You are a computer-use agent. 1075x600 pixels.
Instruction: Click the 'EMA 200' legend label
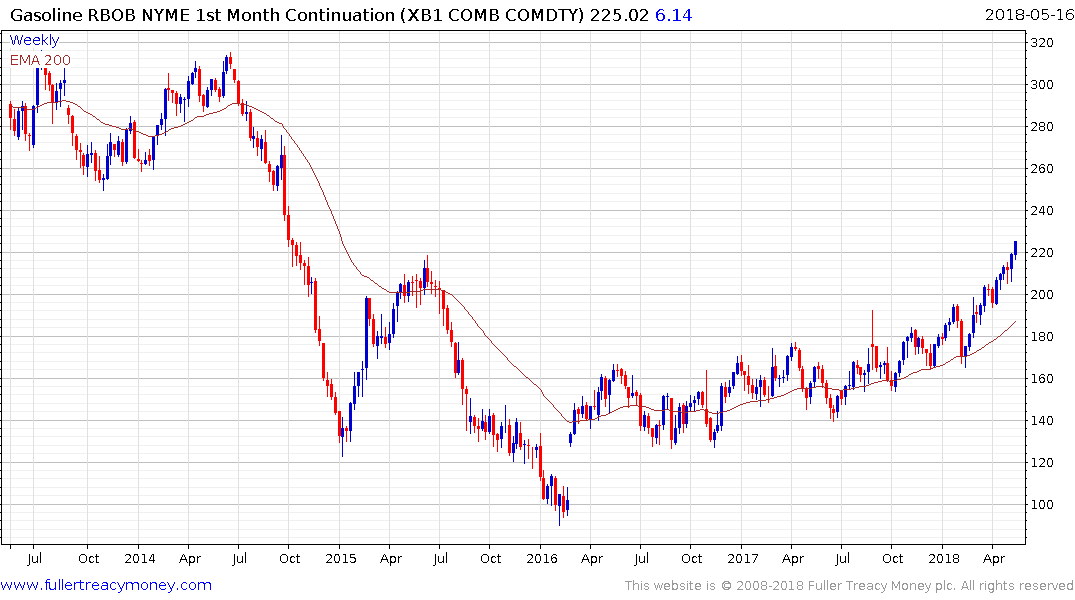(40, 60)
